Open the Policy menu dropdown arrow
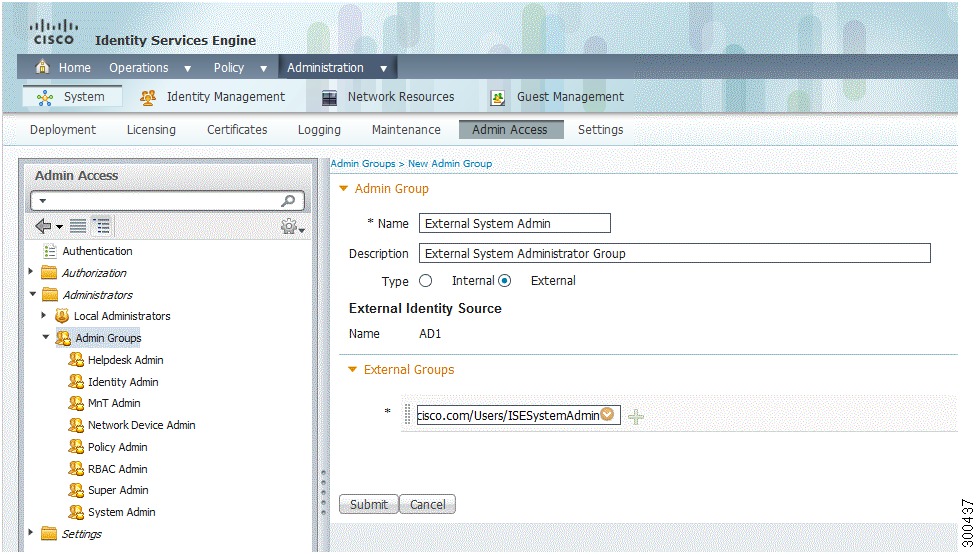This screenshot has width=979, height=554. 263,69
